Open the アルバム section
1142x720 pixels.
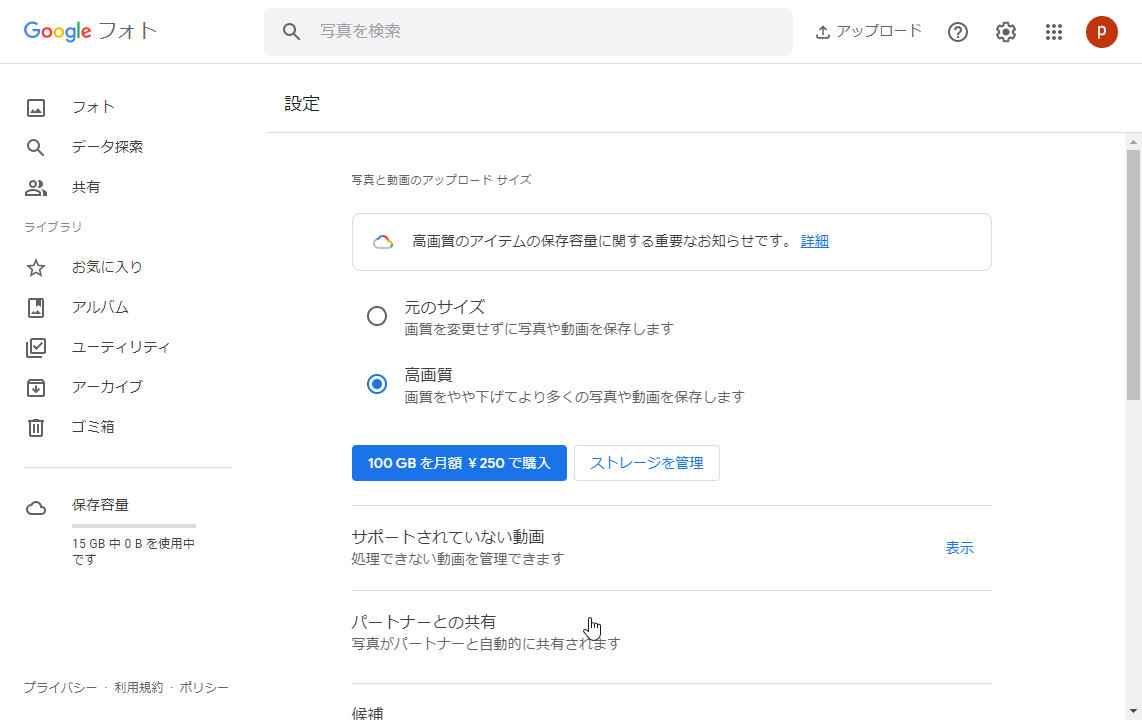tap(101, 307)
